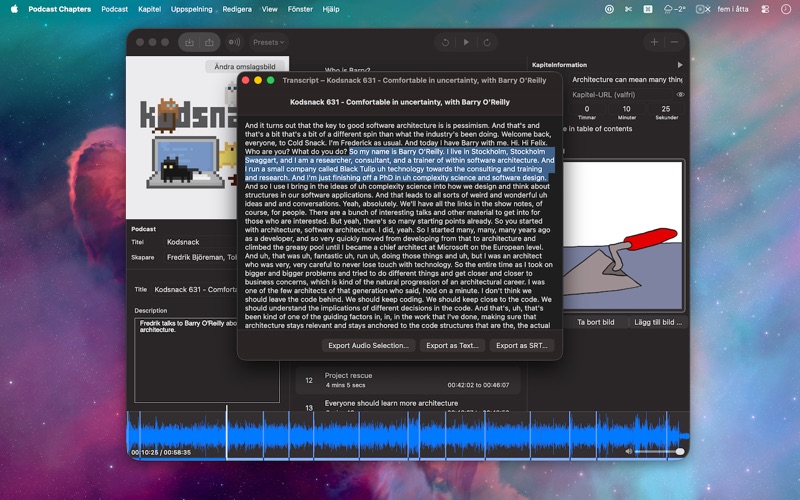800x500 pixels.
Task: Click the screen recording menu bar icon
Action: point(703,9)
